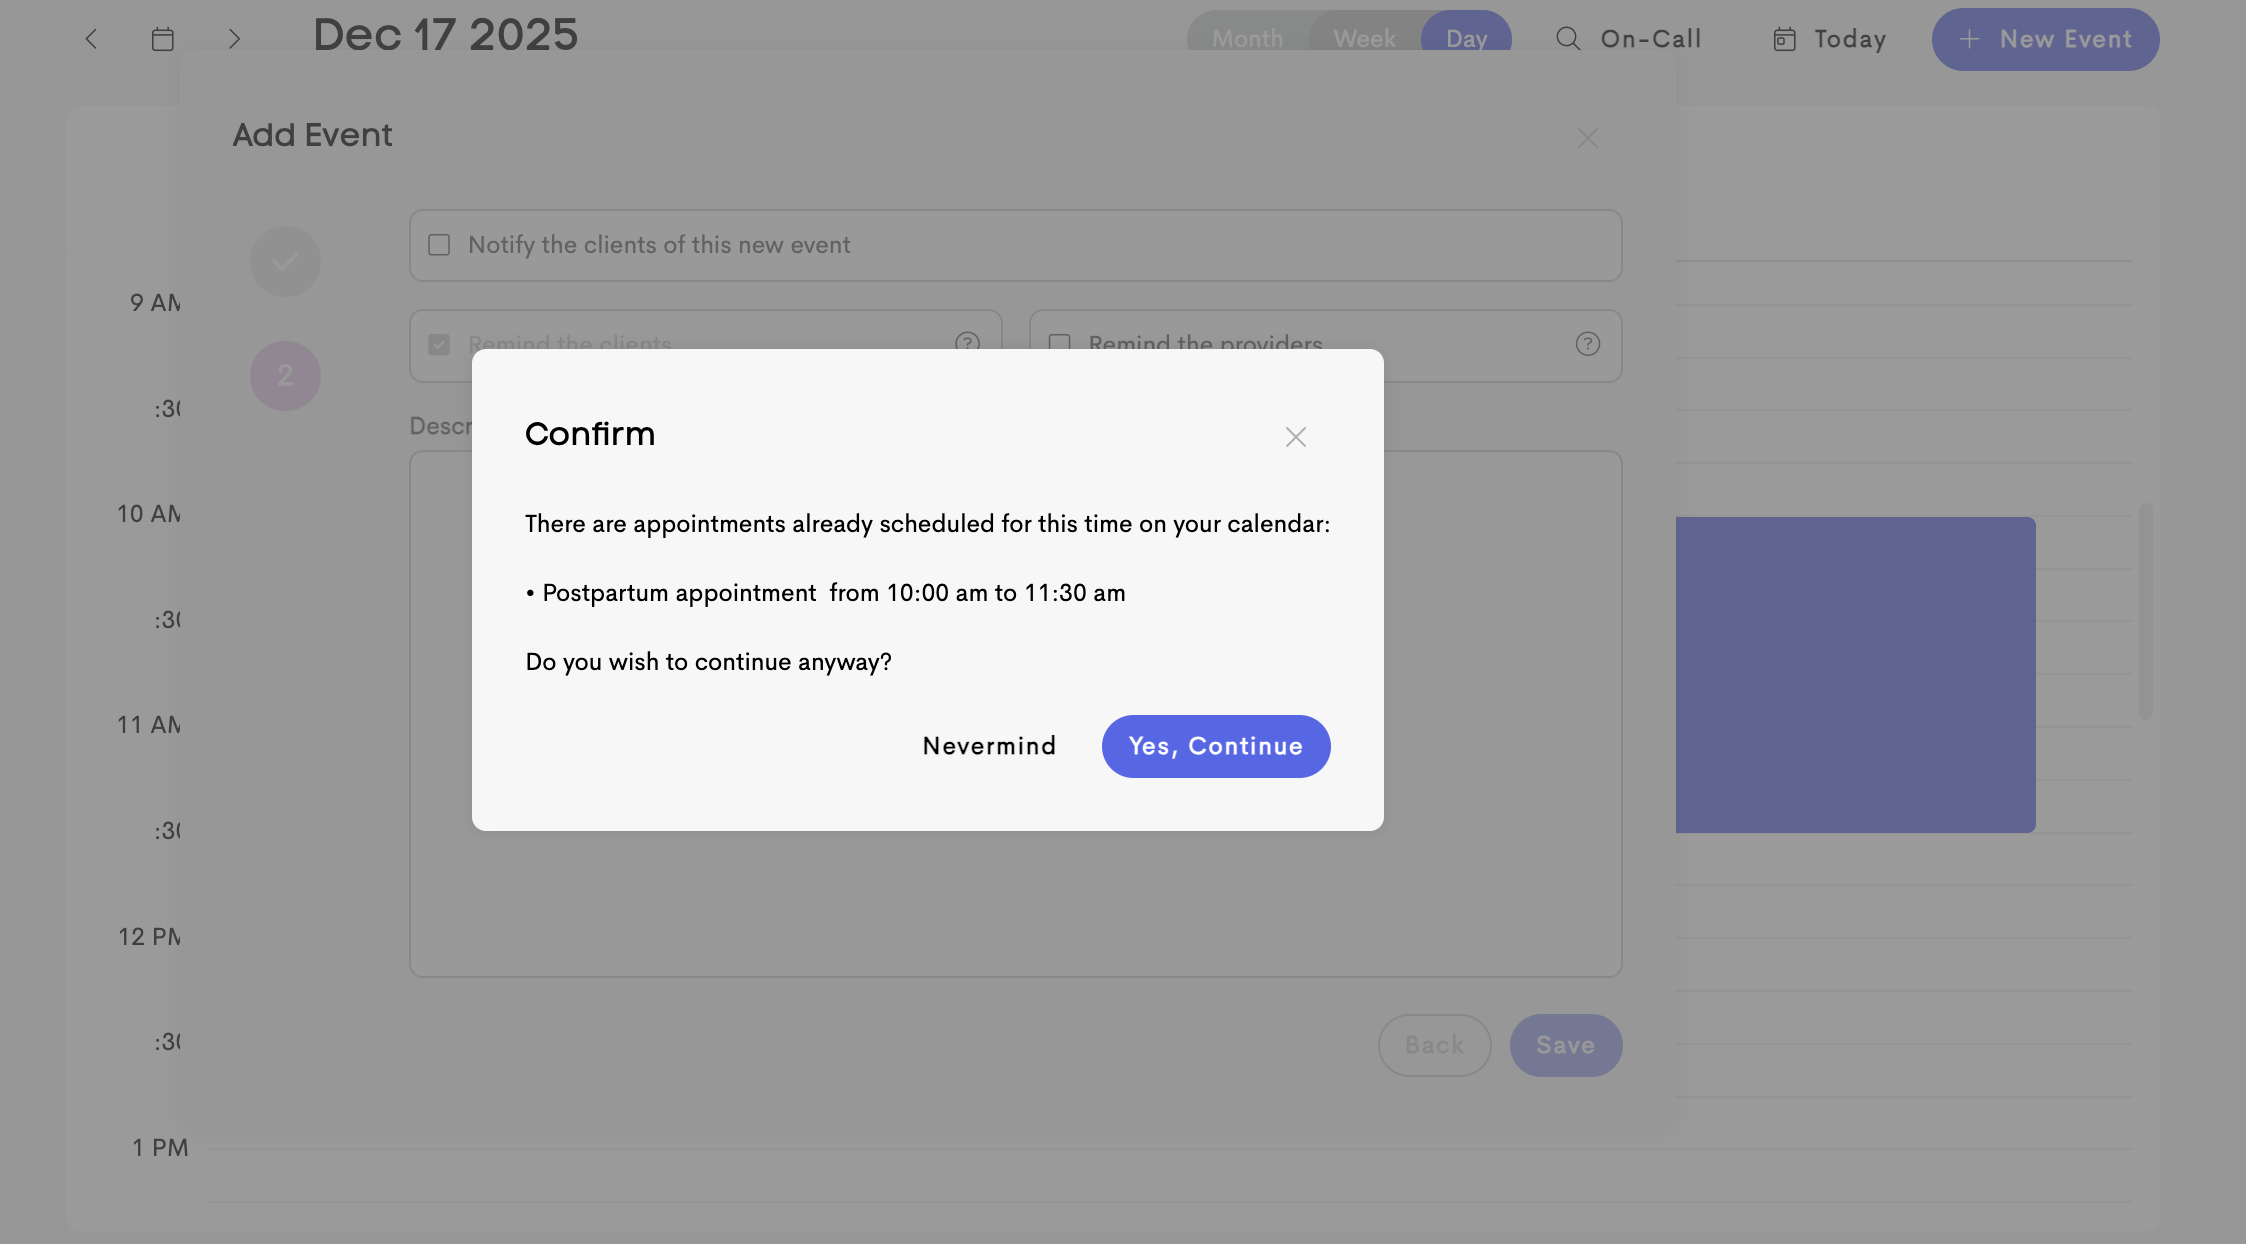Close the Confirm dialog with X
The height and width of the screenshot is (1244, 2246).
(x=1295, y=437)
